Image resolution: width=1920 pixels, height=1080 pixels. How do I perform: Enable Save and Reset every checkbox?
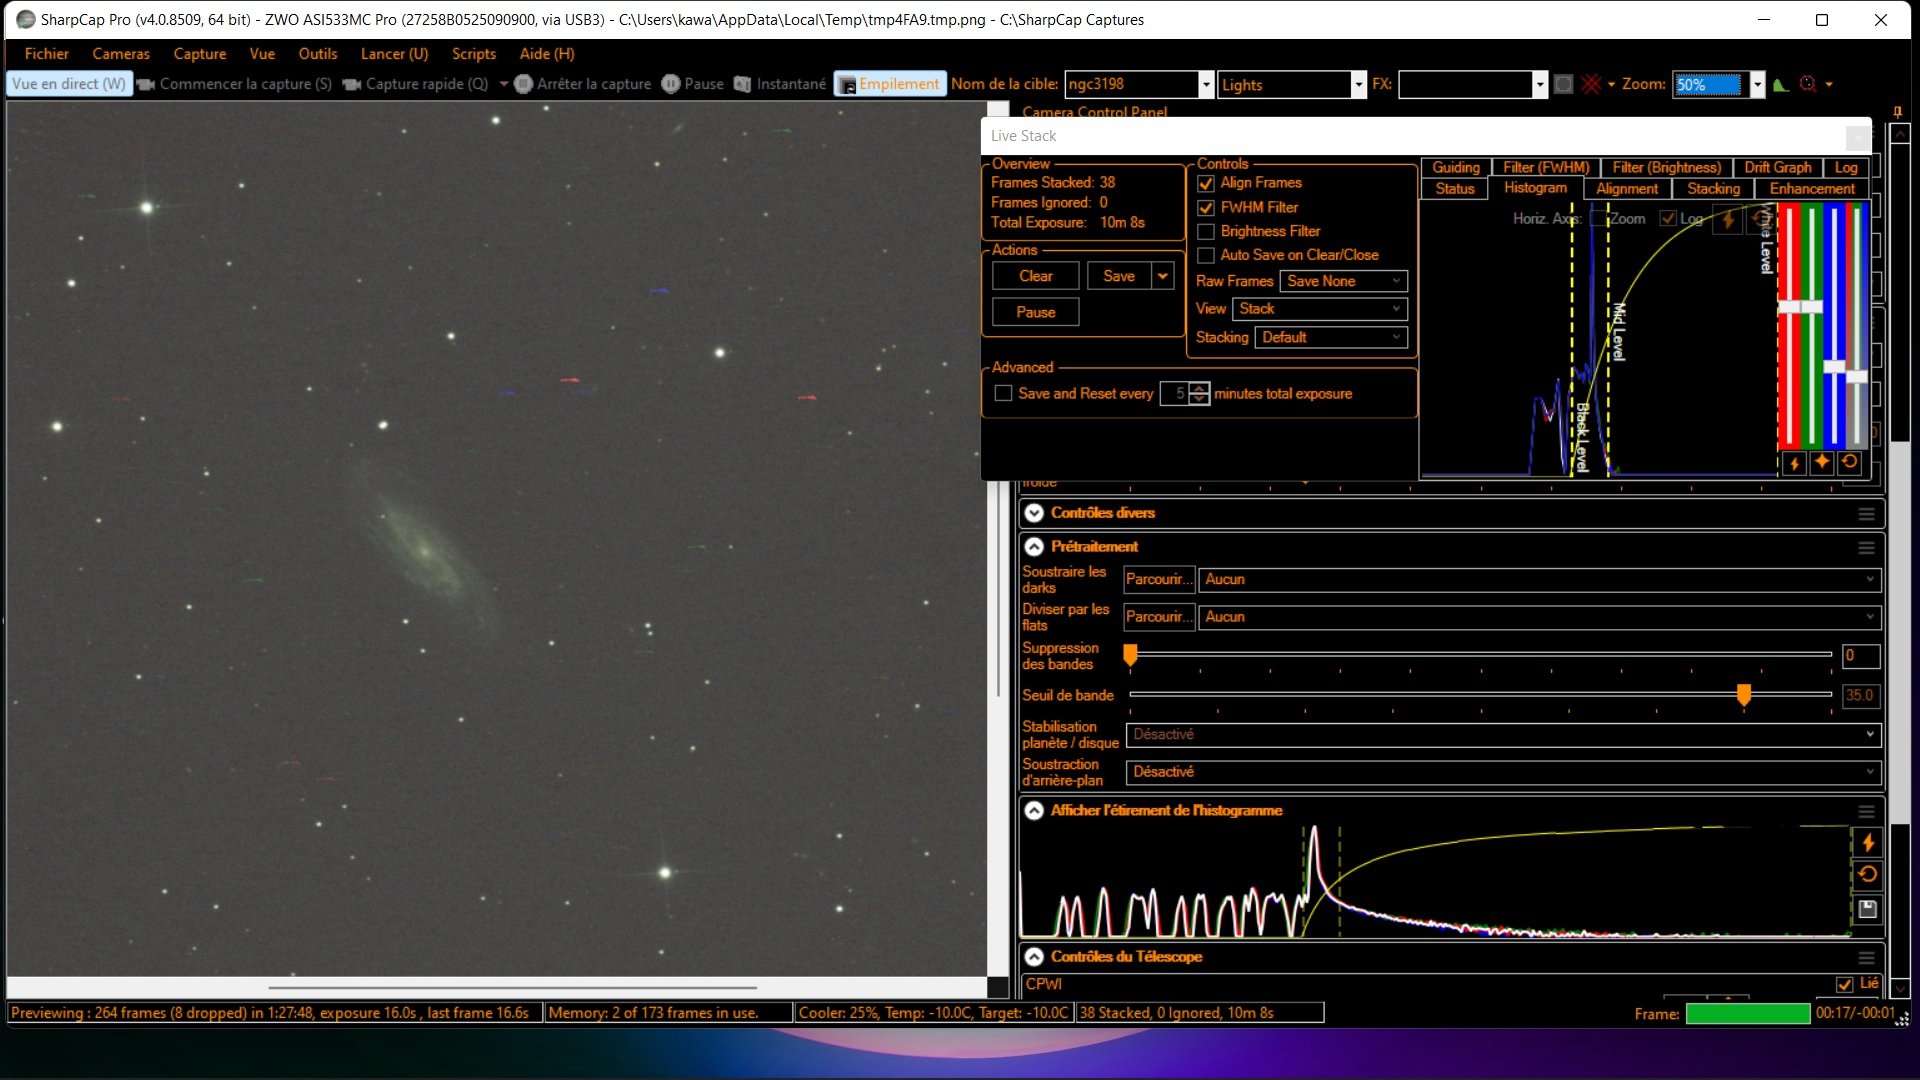pos(1003,394)
